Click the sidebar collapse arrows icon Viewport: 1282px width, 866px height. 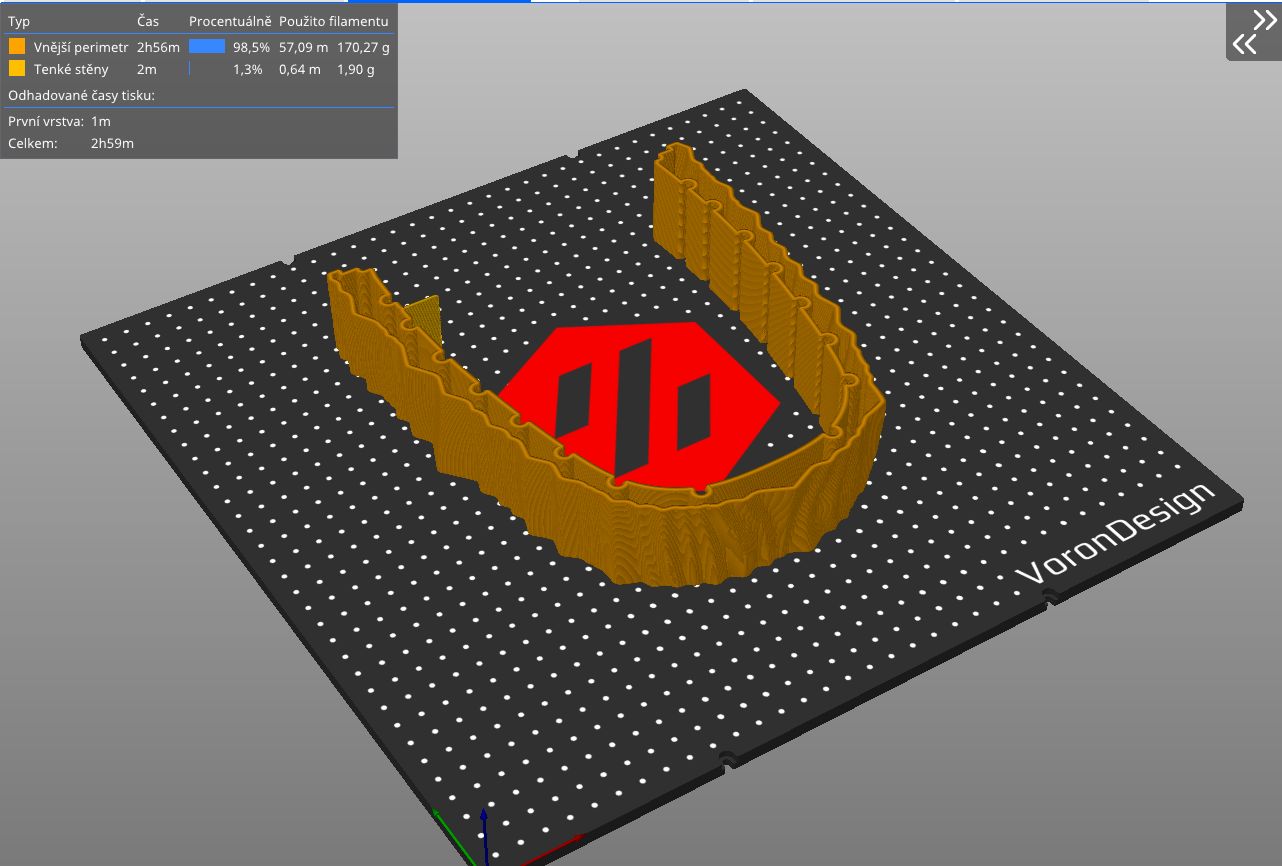[x=1253, y=32]
